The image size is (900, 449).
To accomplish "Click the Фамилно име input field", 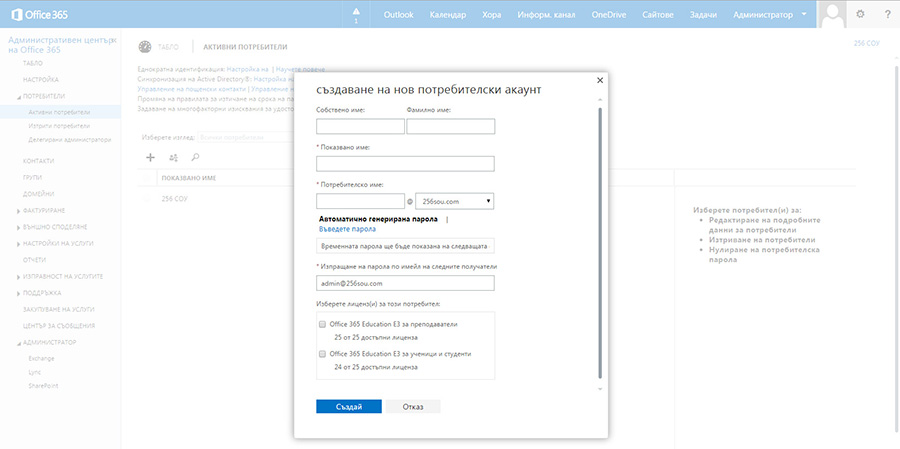I will 451,126.
